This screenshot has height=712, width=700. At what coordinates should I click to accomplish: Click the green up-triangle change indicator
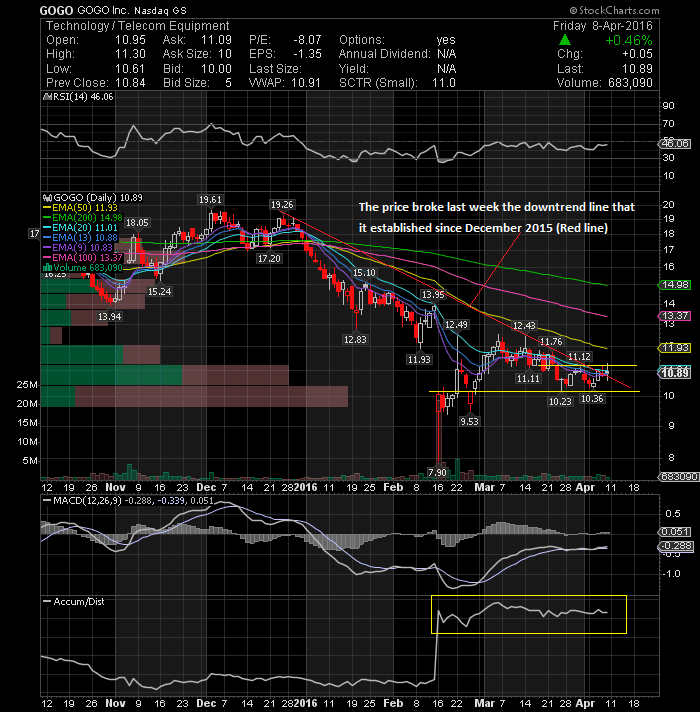coord(564,40)
